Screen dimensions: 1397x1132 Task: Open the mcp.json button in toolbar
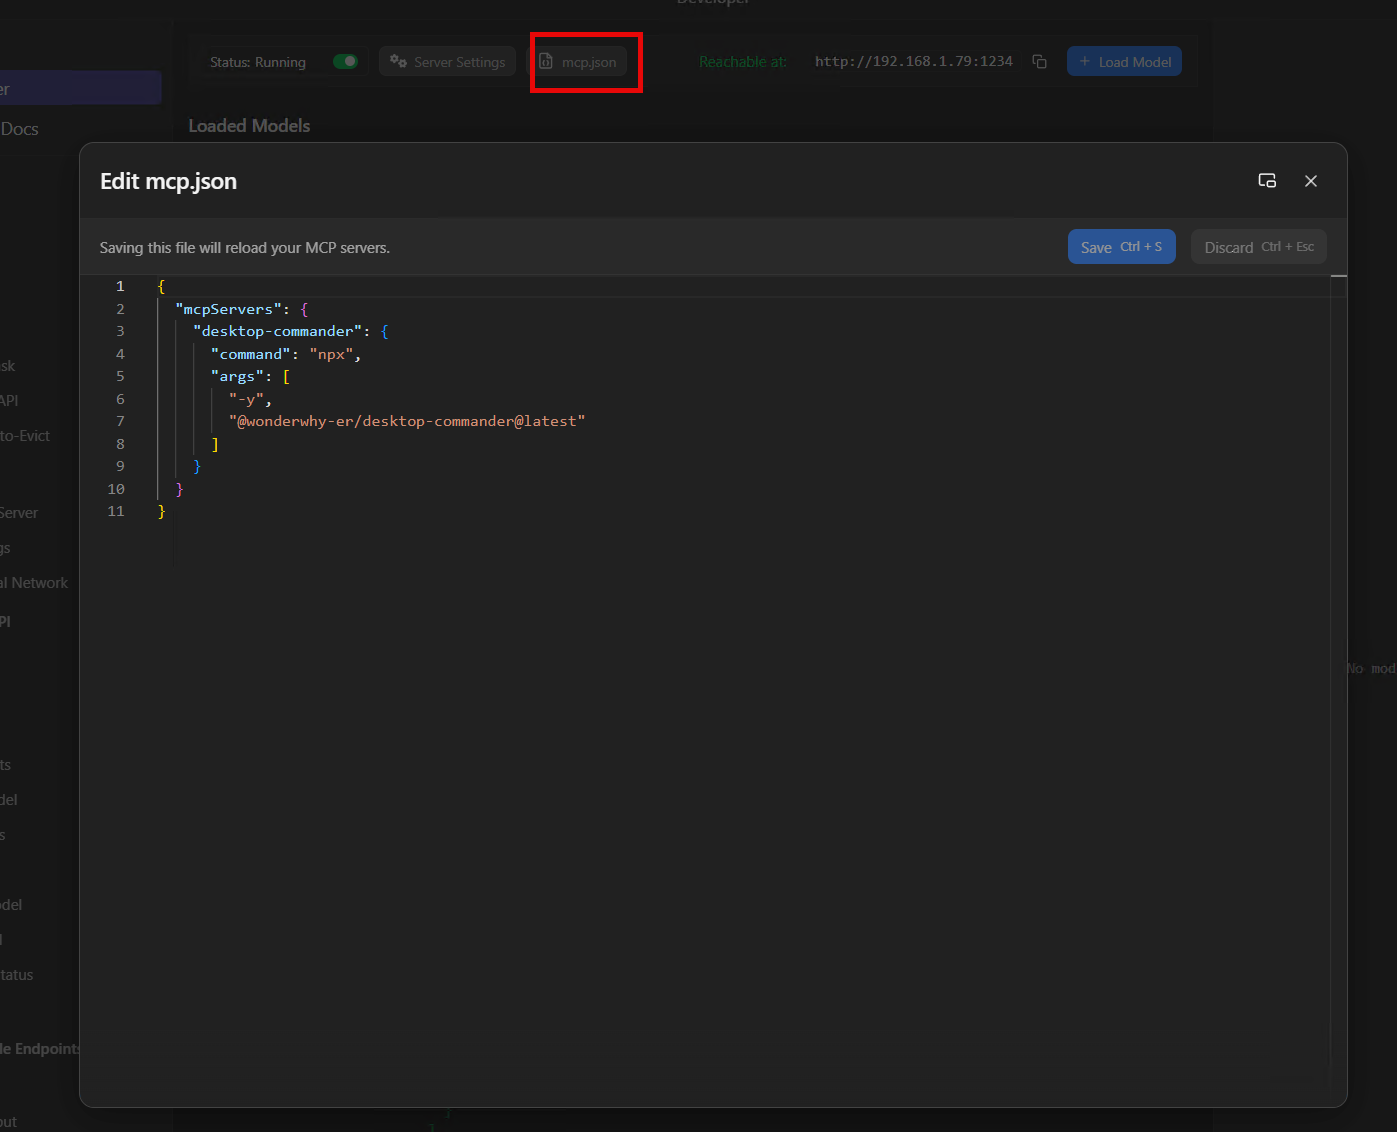pyautogui.click(x=578, y=62)
